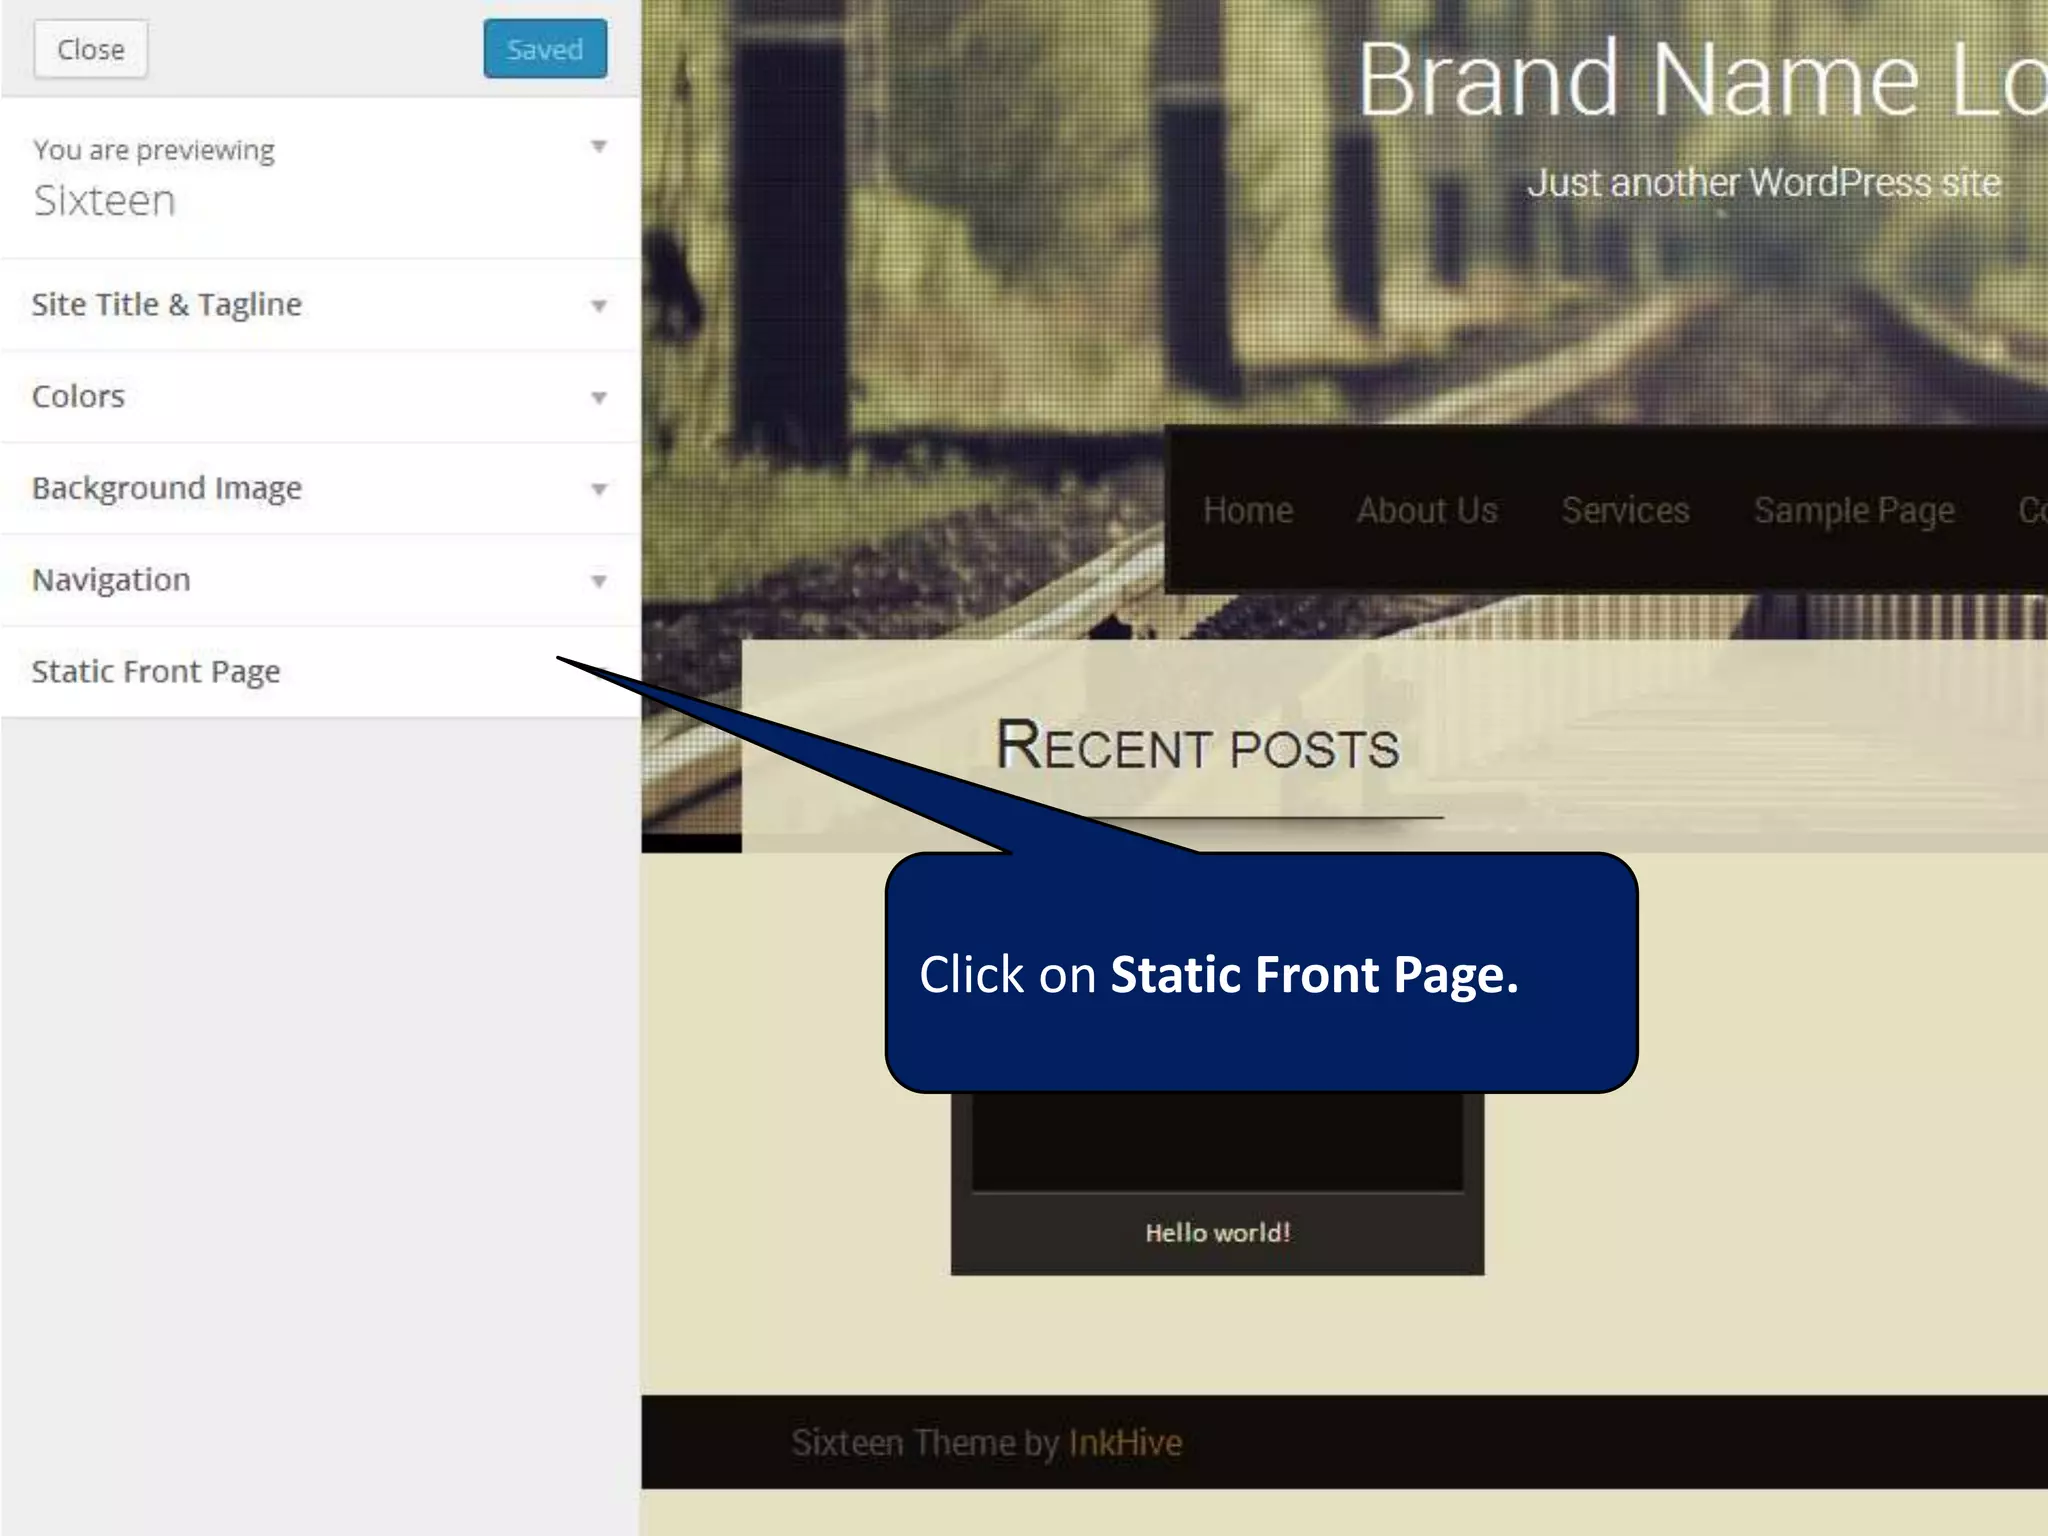Open the Navigation customizer section
Viewport: 2048px width, 1536px height.
tap(320, 581)
